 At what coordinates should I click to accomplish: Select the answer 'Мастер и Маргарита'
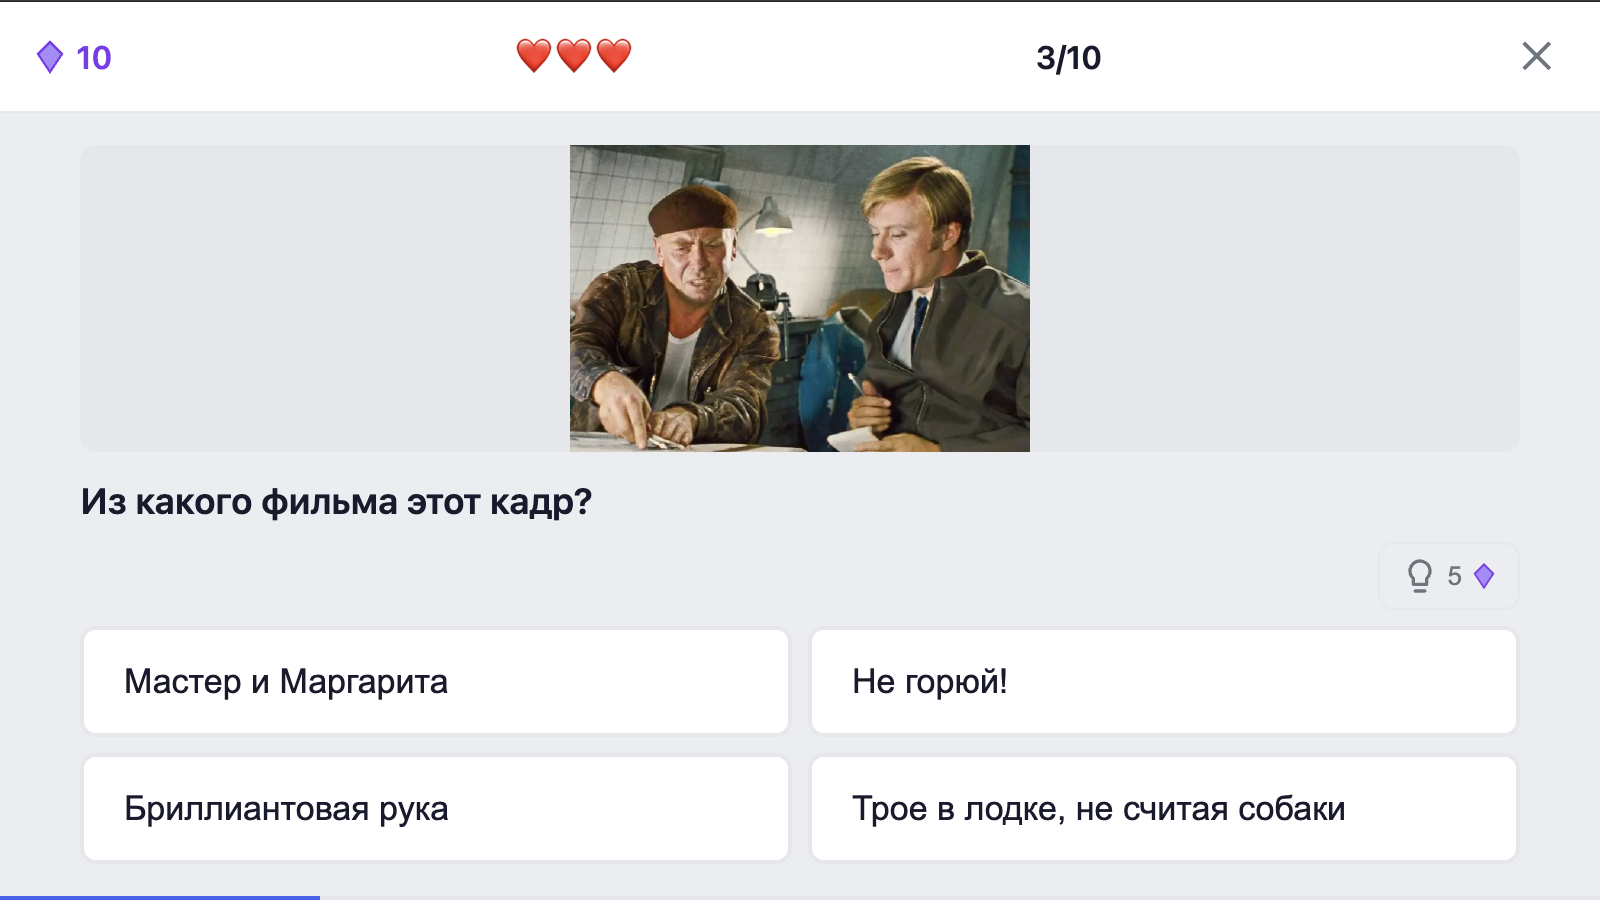point(435,681)
